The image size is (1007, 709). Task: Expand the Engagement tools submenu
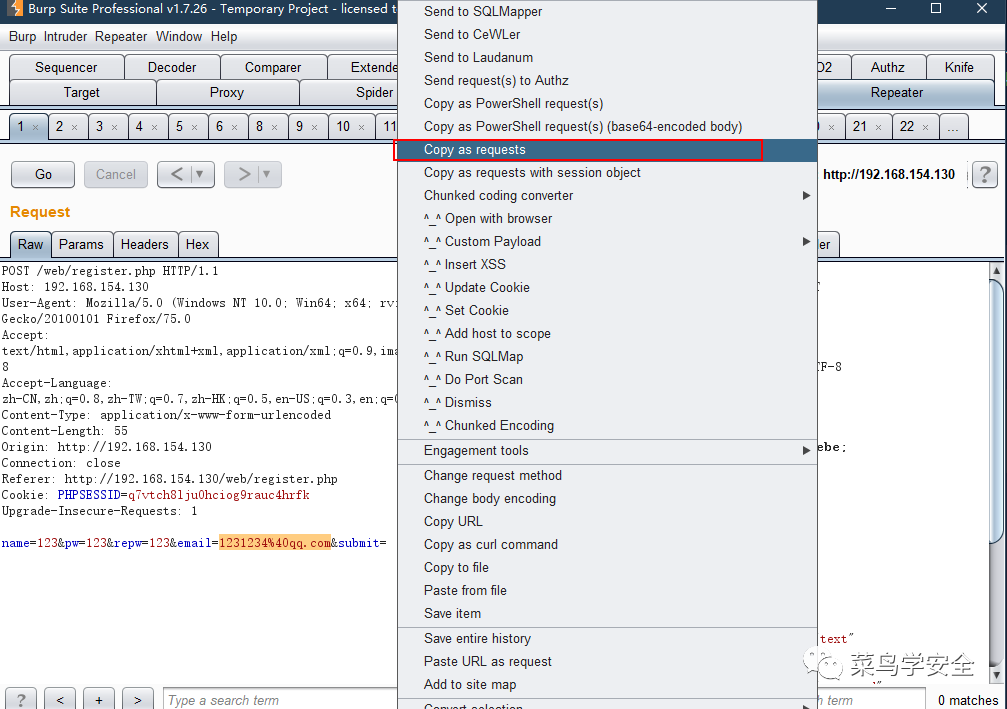pos(806,451)
